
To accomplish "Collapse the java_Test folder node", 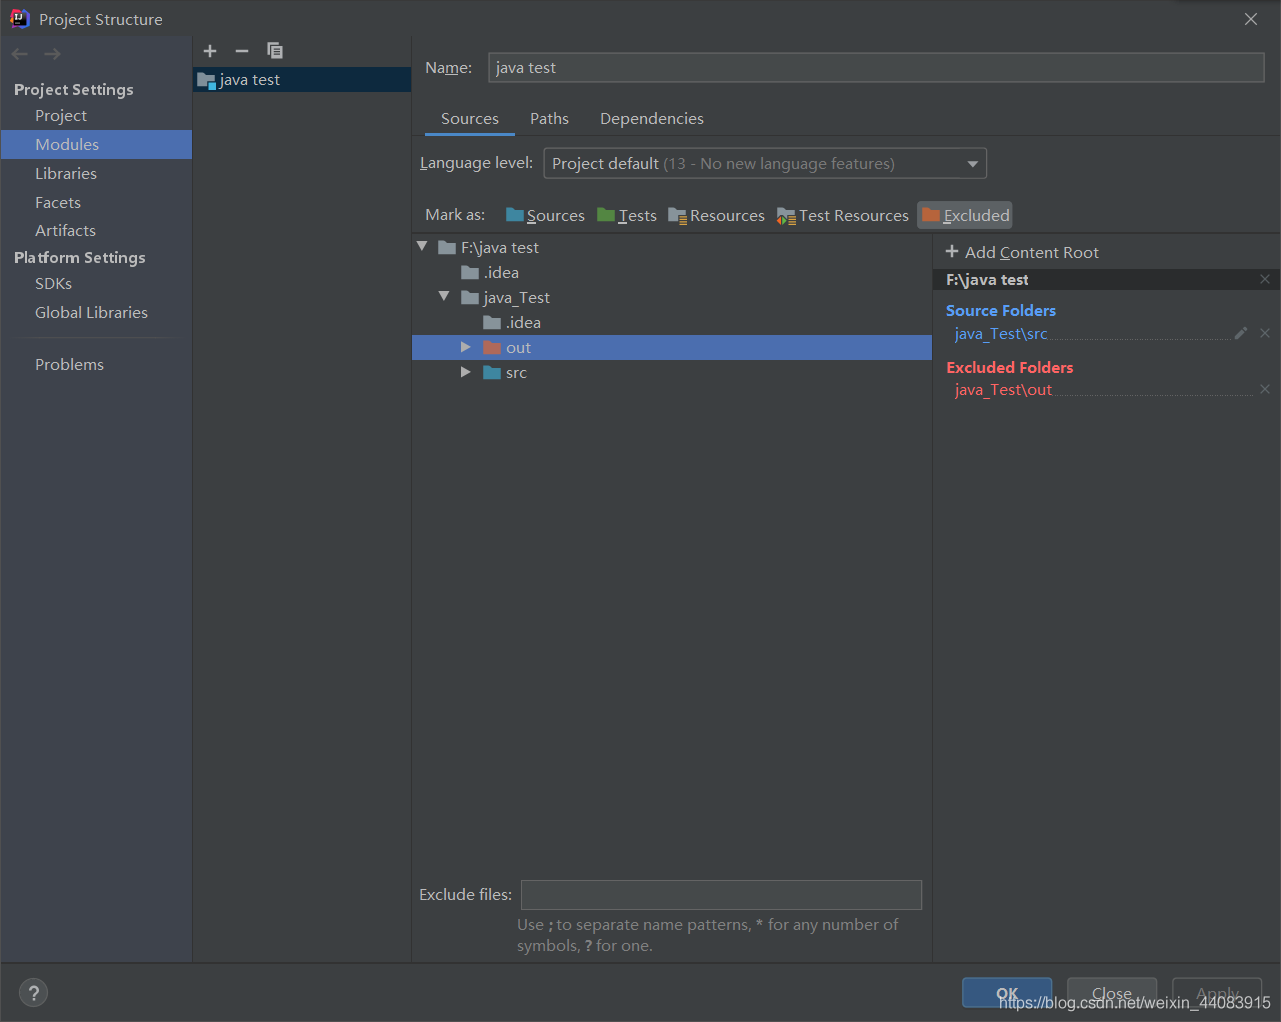I will (444, 296).
